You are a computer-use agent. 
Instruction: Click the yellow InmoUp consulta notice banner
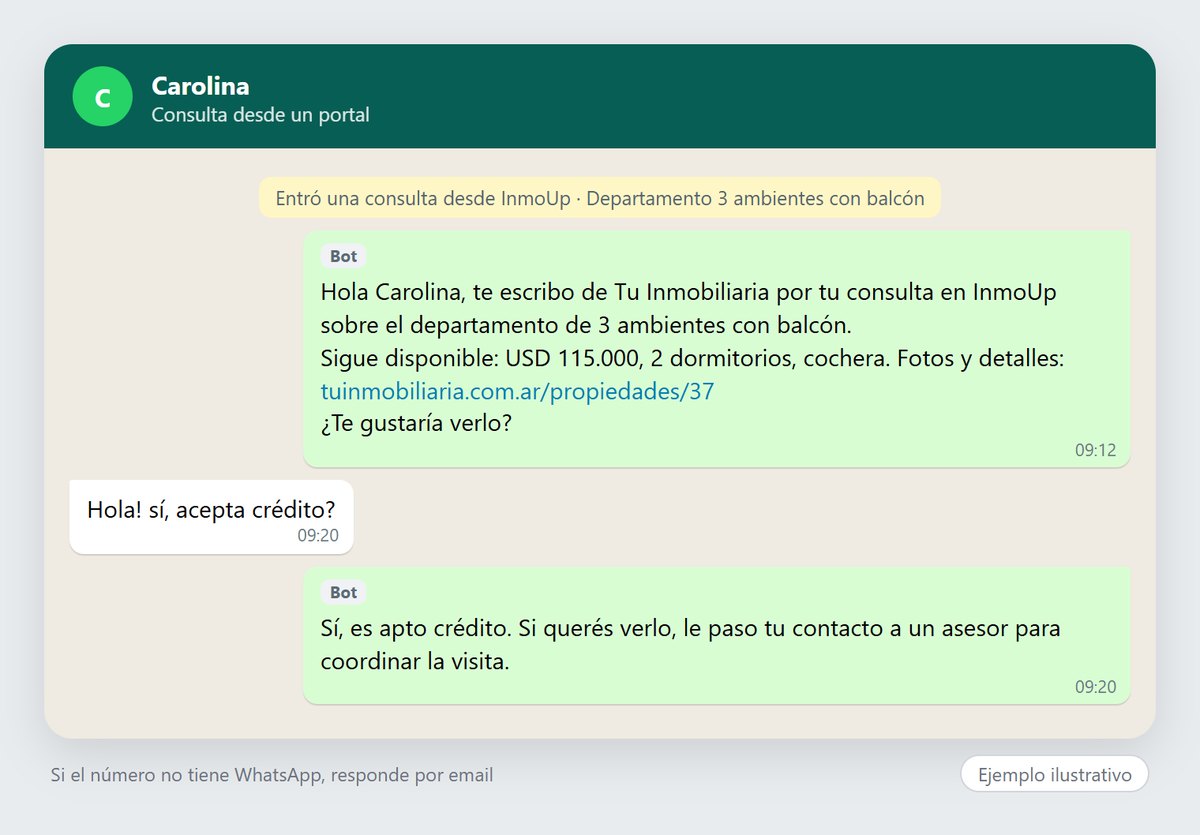click(600, 198)
